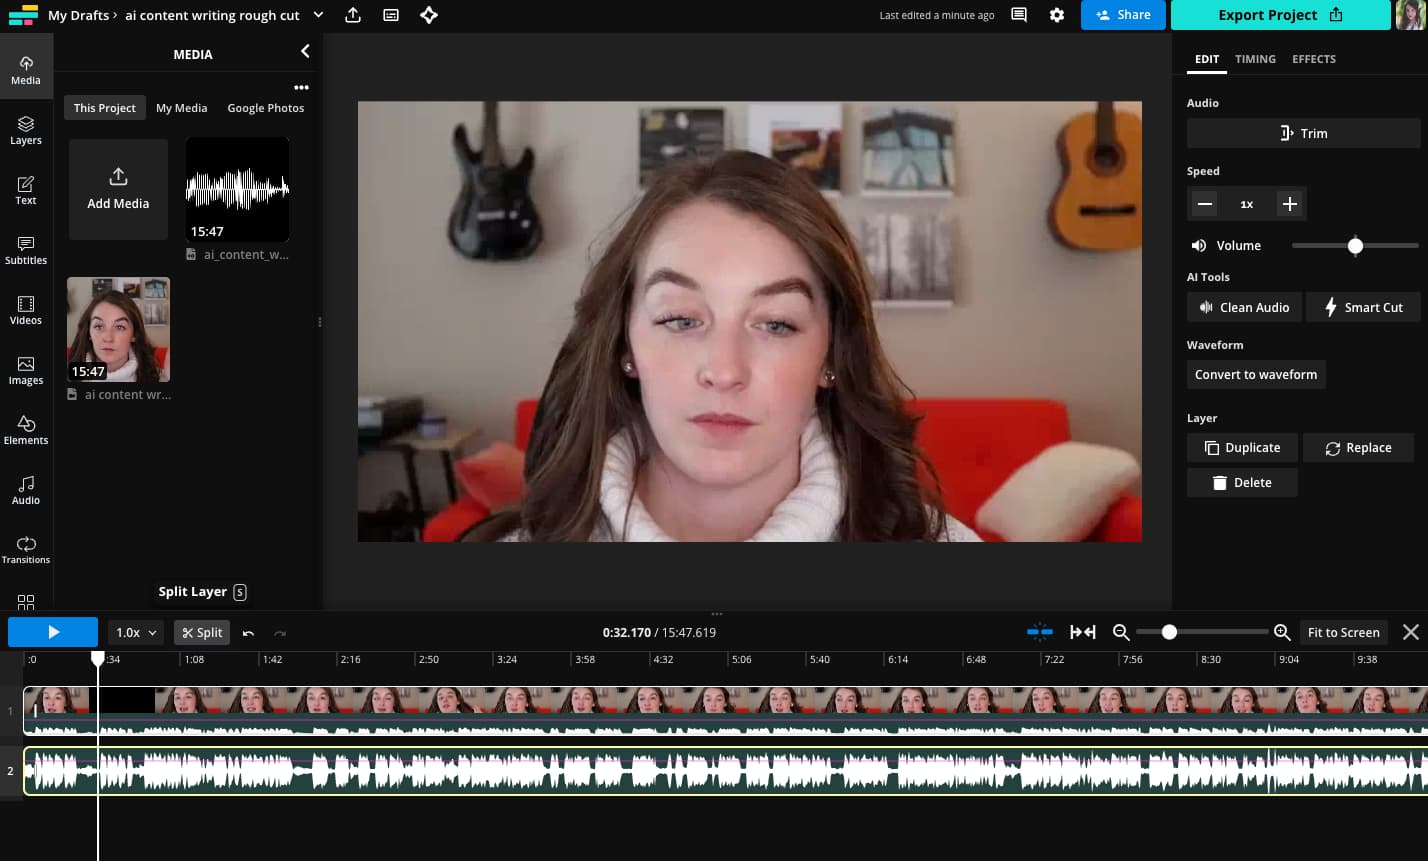Zoom in on the timeline

pyautogui.click(x=1282, y=632)
